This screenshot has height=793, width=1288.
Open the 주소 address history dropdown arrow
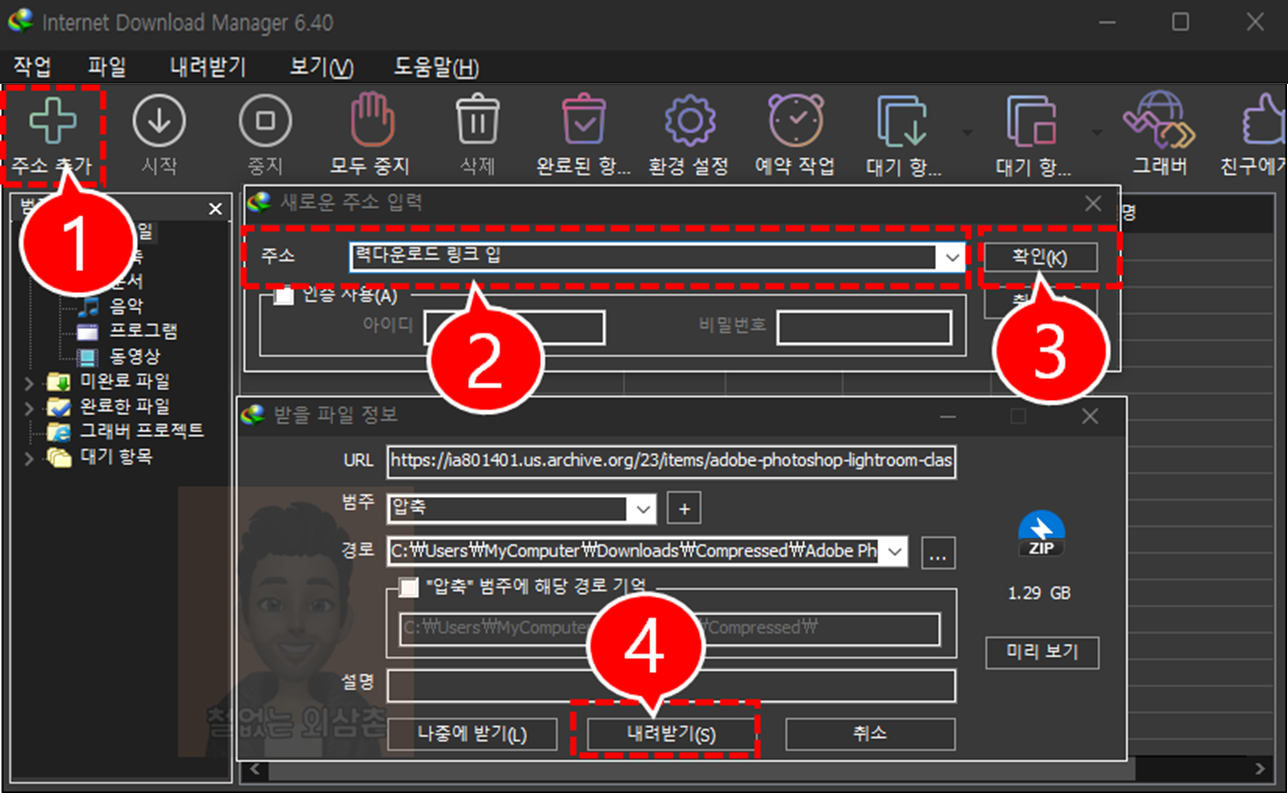pos(951,257)
